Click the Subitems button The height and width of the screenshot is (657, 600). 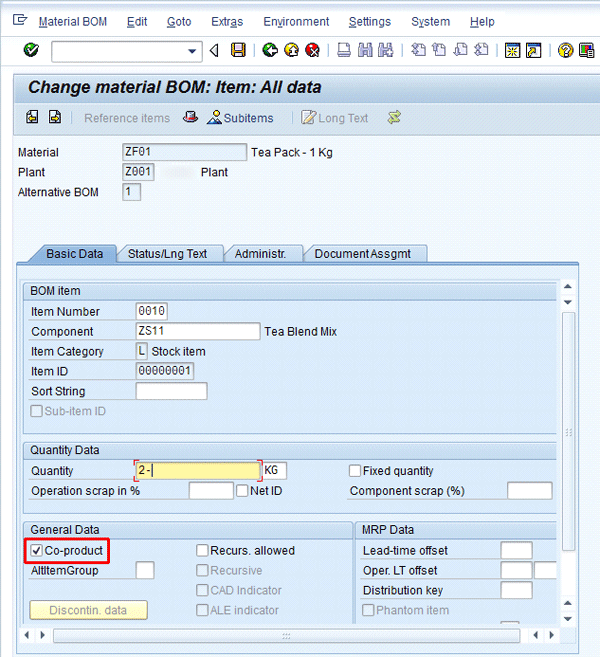240,118
